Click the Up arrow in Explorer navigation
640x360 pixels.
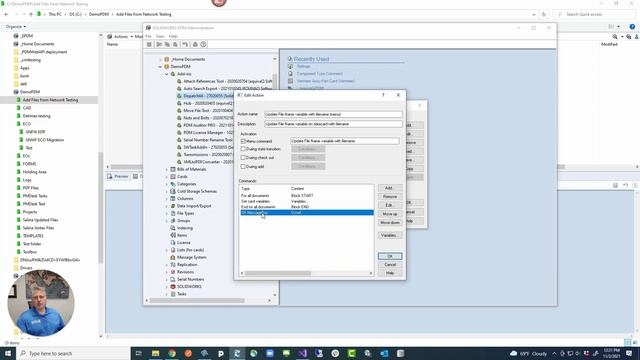(31, 14)
